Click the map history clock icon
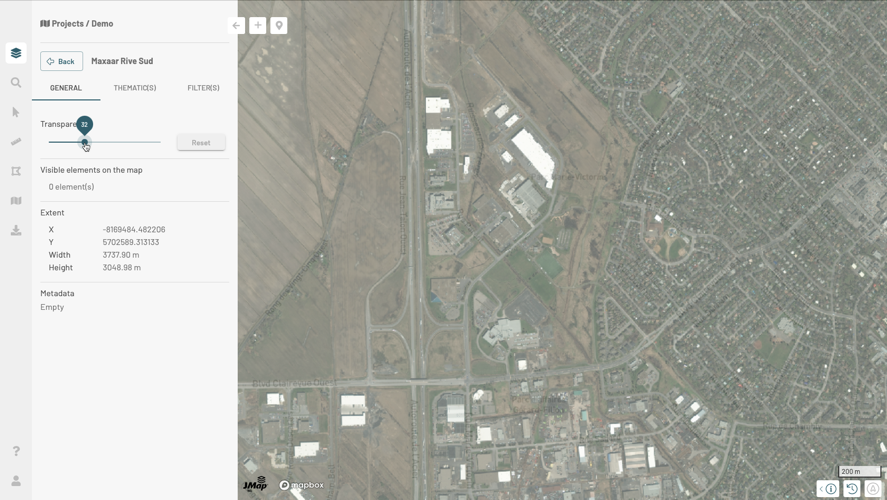The width and height of the screenshot is (887, 500). 852,489
